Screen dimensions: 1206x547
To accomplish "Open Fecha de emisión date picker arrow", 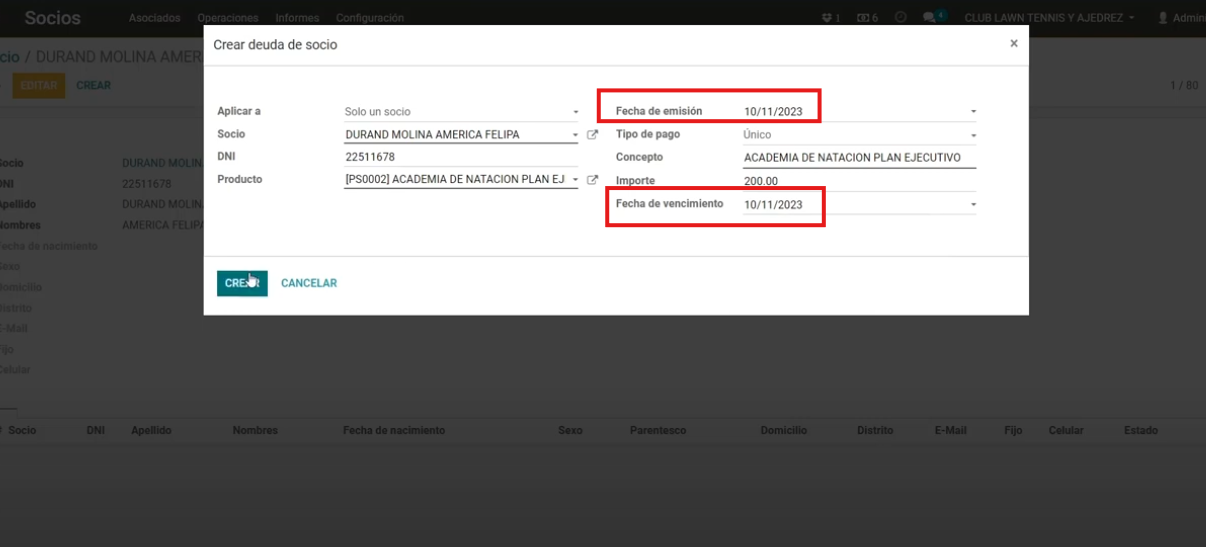I will click(973, 112).
